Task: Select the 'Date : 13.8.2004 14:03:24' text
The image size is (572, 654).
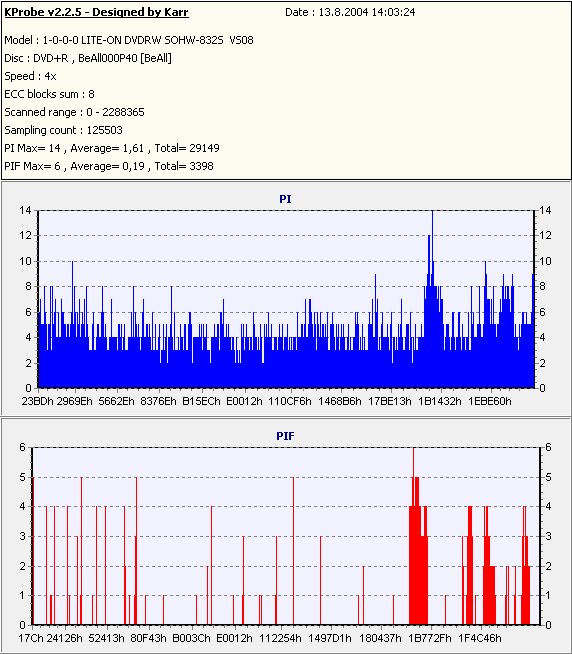Action: click(x=350, y=13)
